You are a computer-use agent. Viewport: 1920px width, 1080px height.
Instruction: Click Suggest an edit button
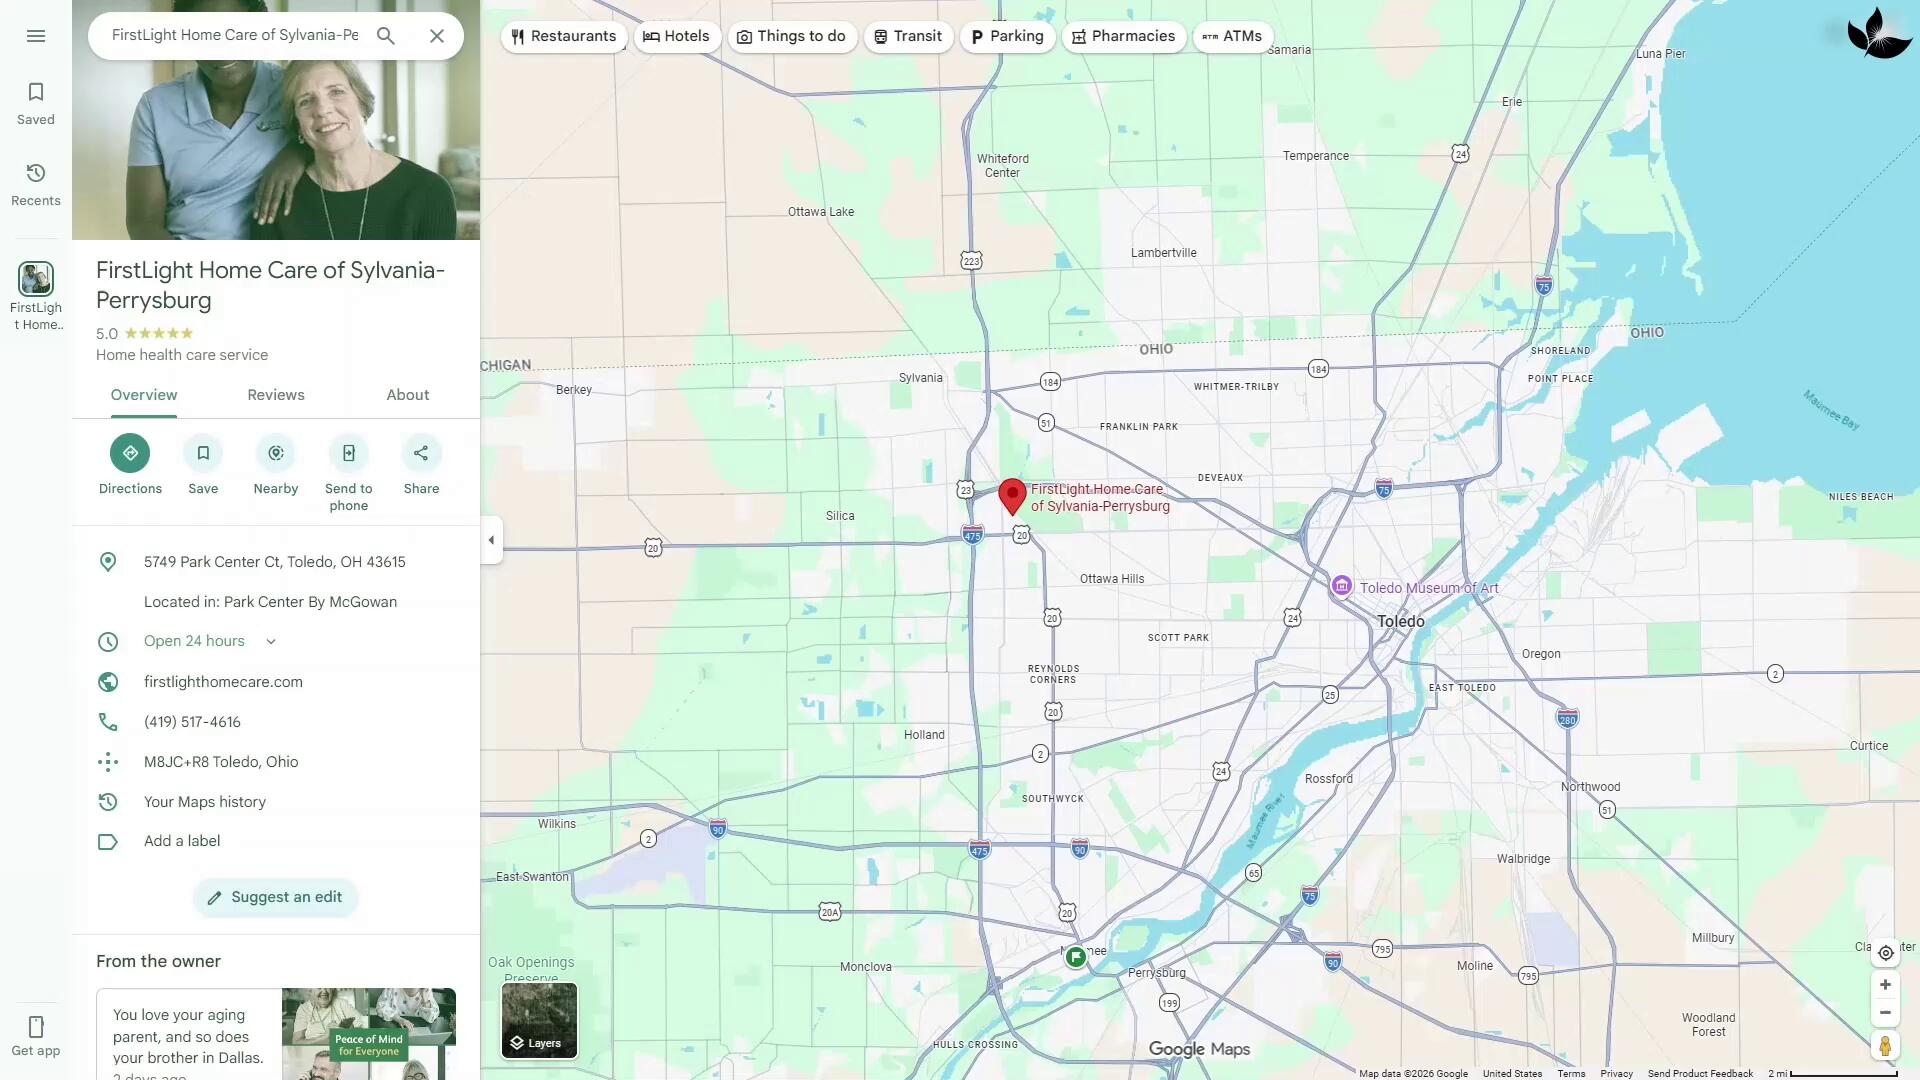point(276,897)
